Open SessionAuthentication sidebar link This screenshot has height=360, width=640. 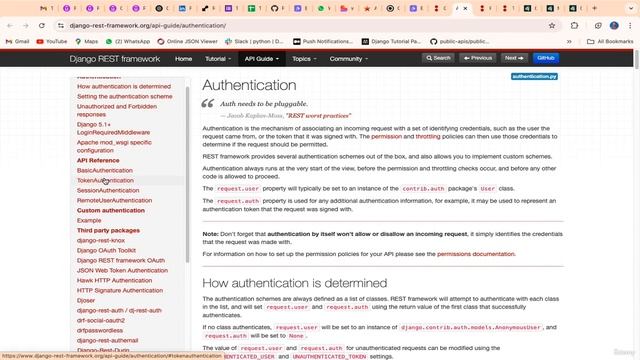pos(108,190)
